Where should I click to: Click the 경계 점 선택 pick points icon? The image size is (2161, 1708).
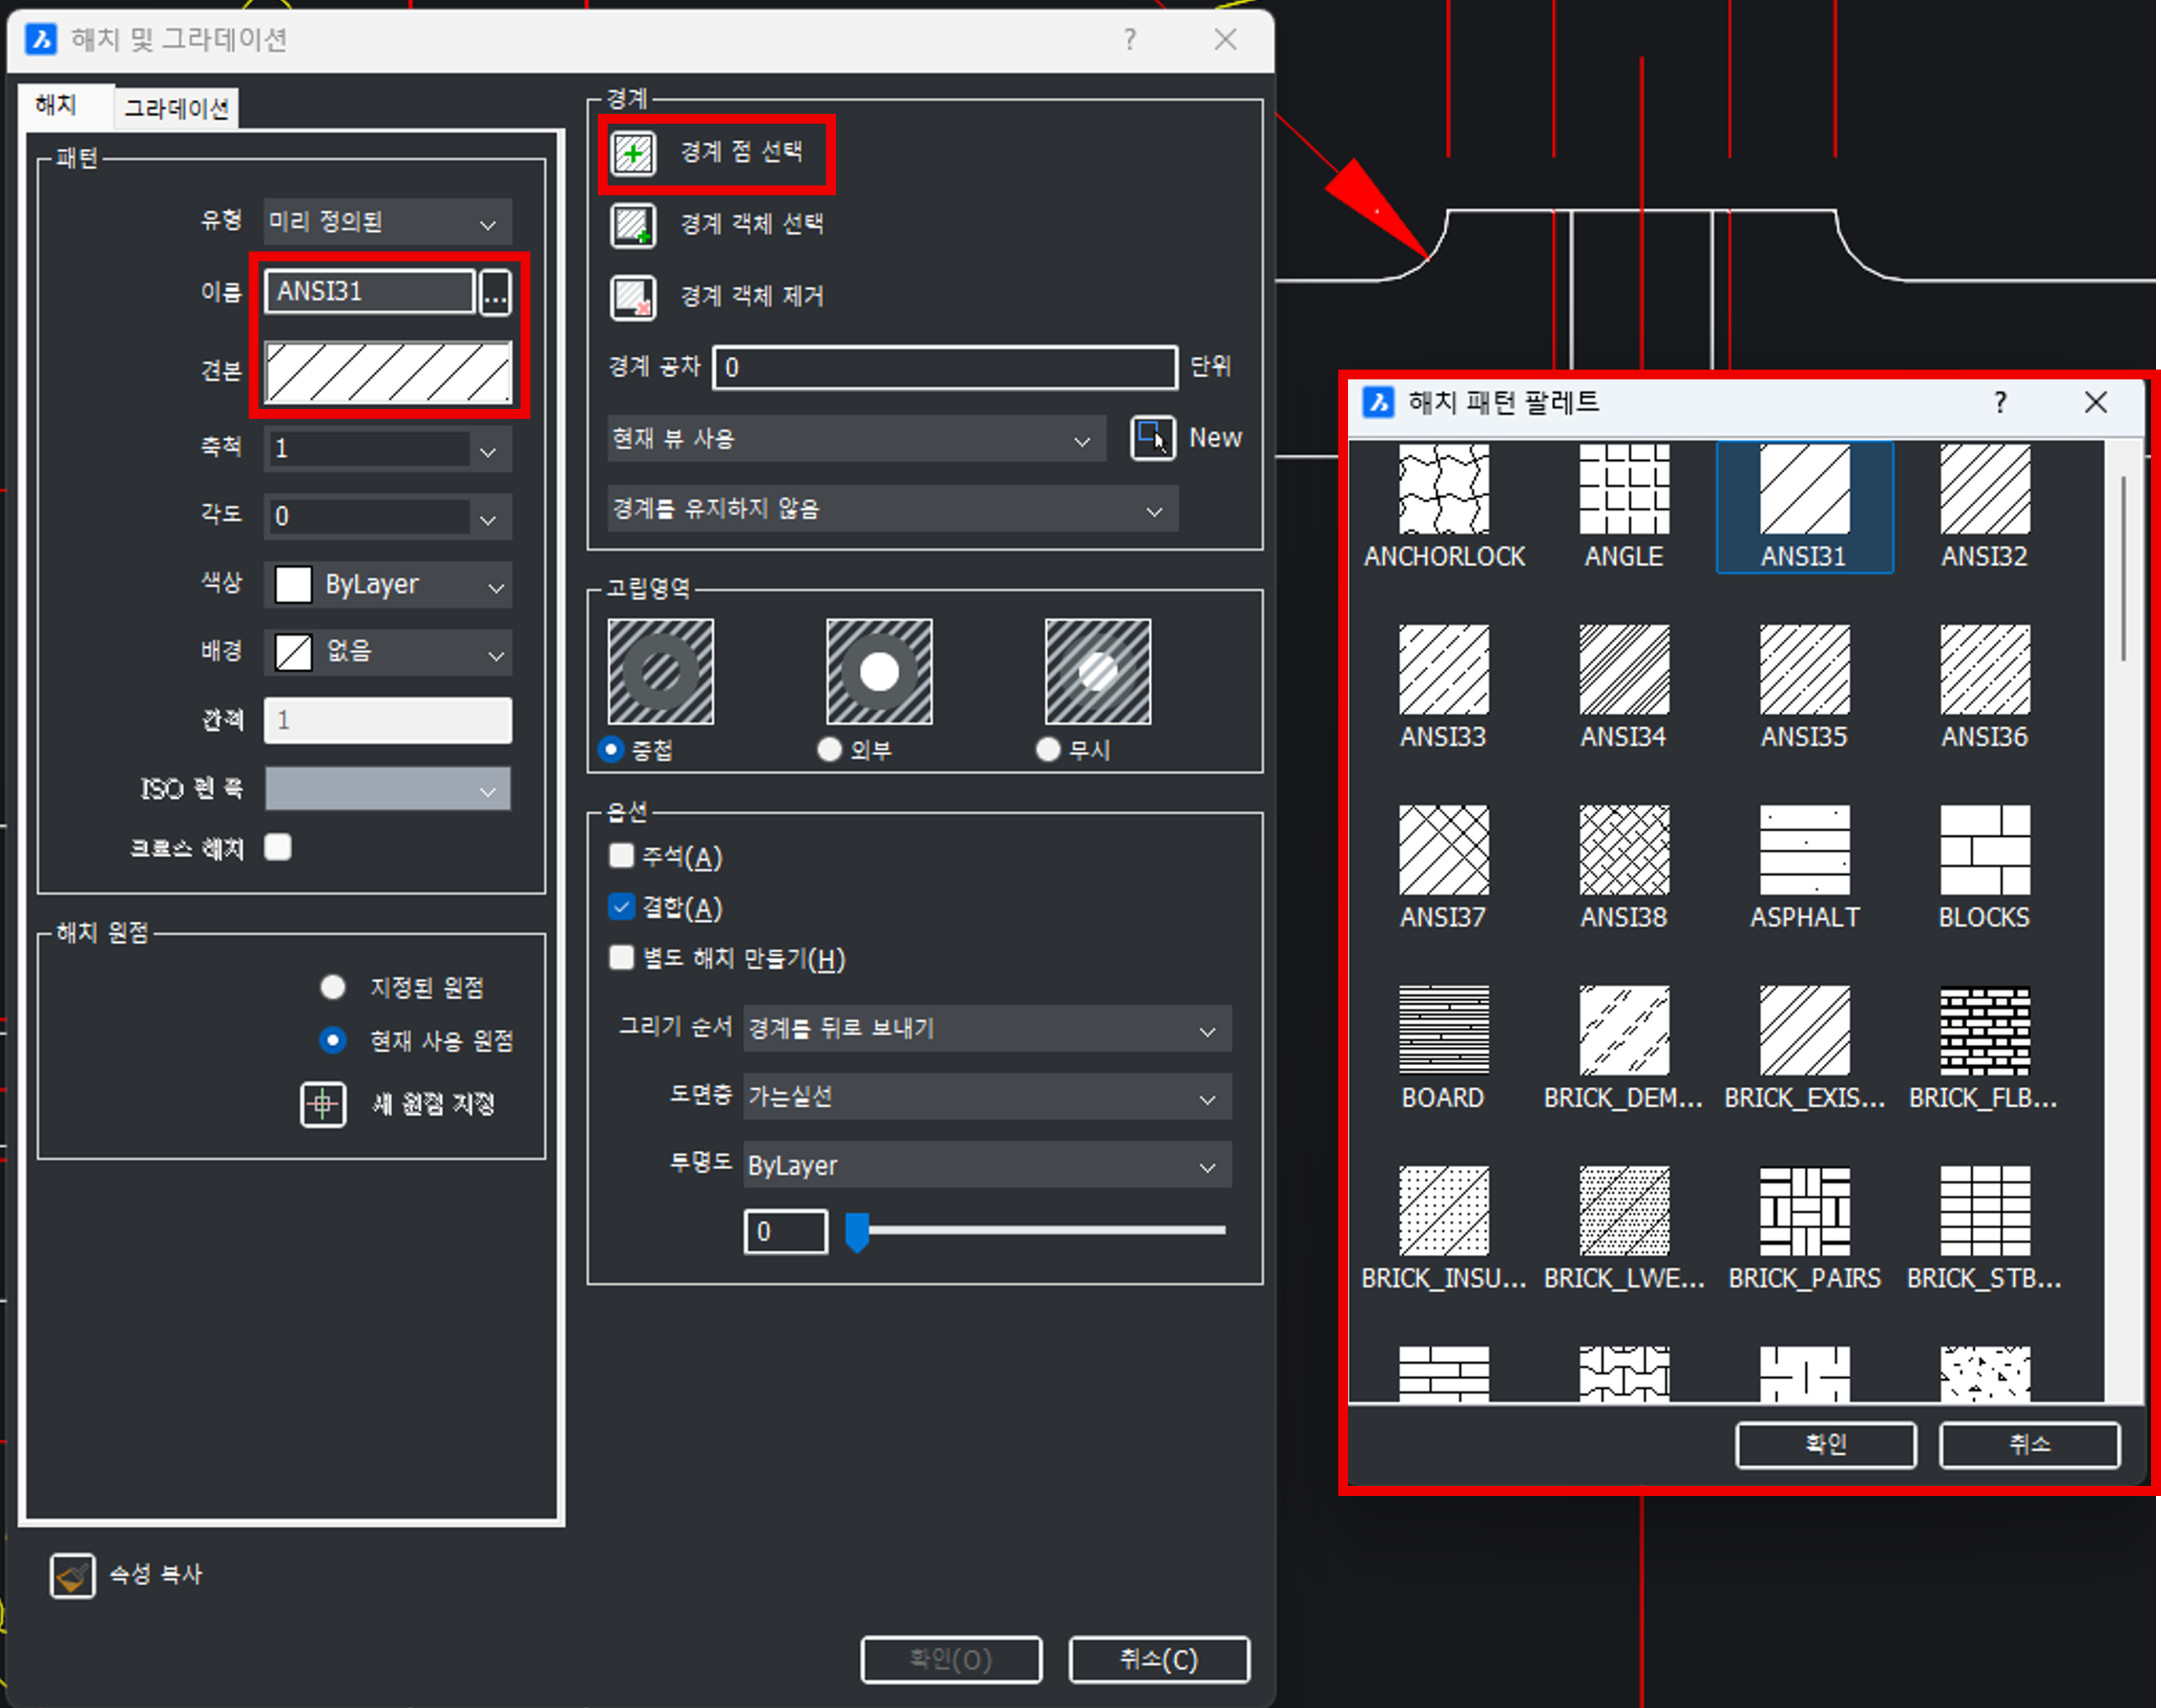click(633, 154)
